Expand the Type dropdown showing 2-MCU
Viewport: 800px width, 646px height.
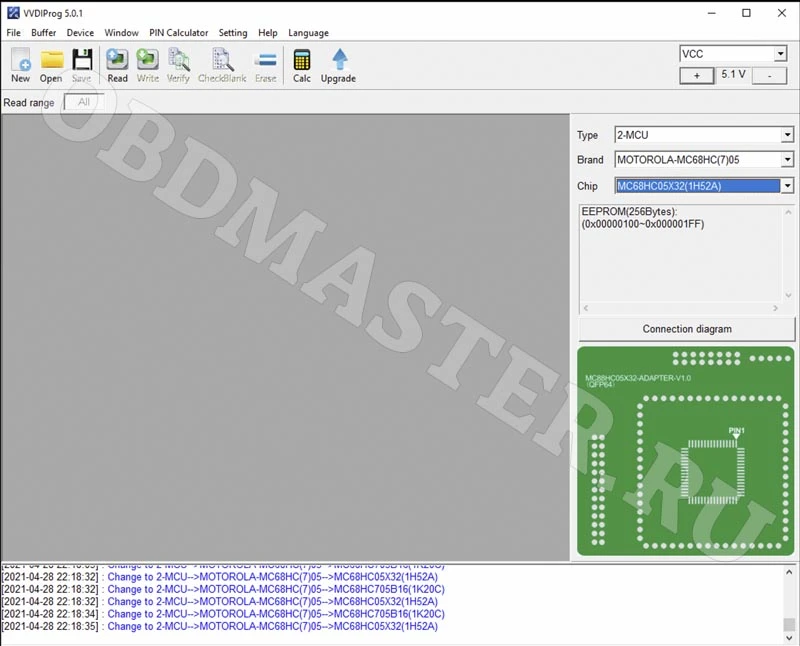point(787,135)
